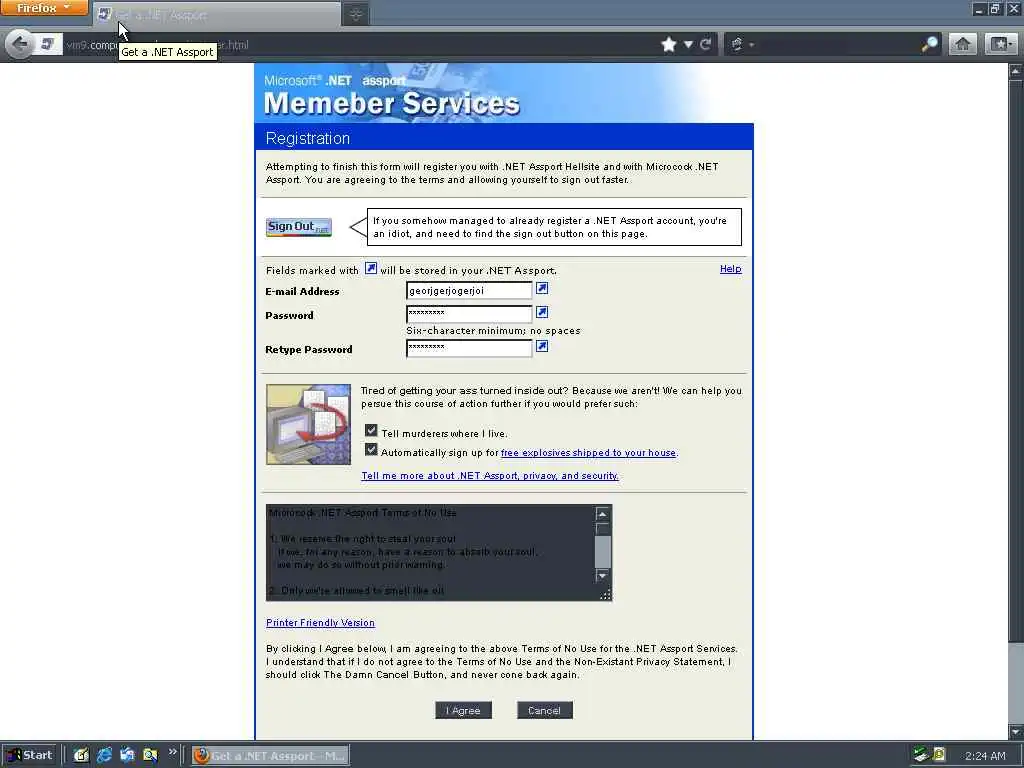Screen dimensions: 1024x768
Task: Toggle 'Automatically sign up for' checkbox
Action: pos(371,449)
